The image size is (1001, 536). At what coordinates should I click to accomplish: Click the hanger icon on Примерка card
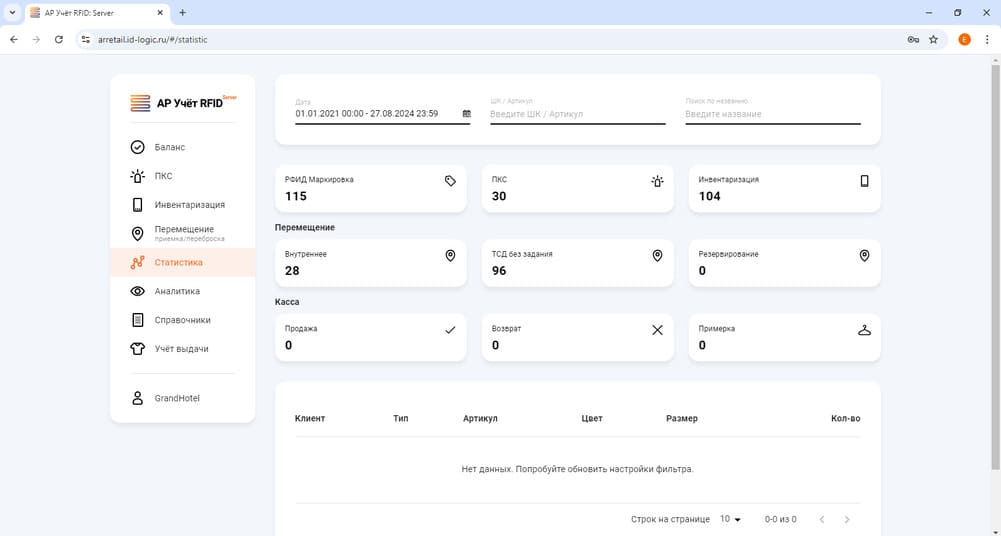[x=864, y=330]
